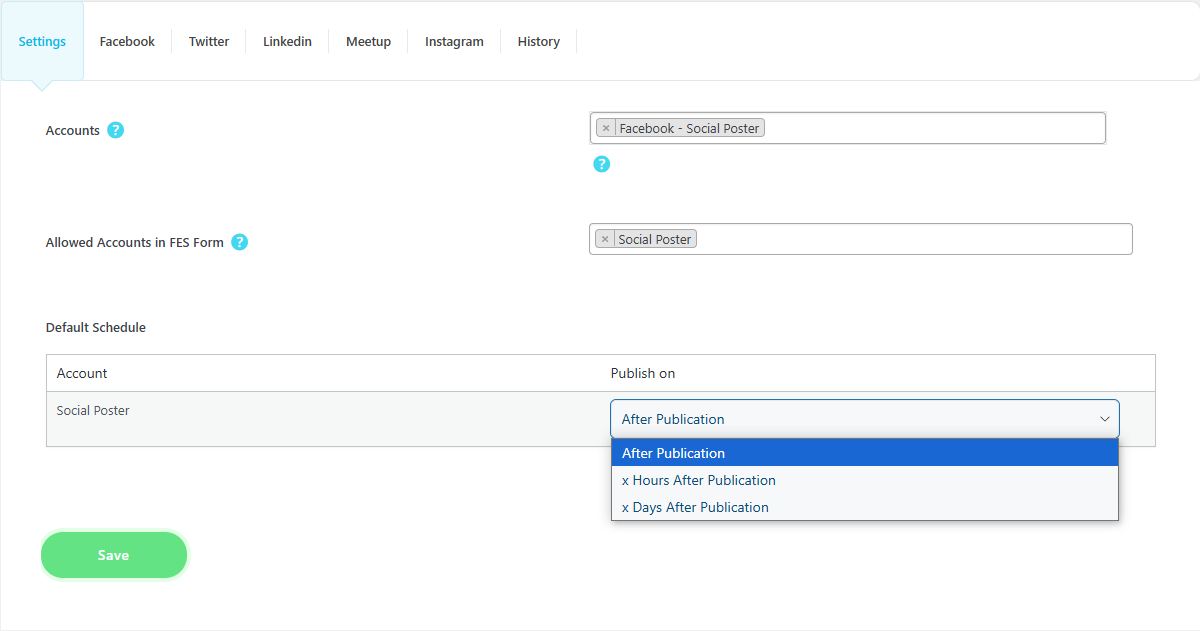Open the Meetup tab
The image size is (1200, 631).
click(368, 42)
